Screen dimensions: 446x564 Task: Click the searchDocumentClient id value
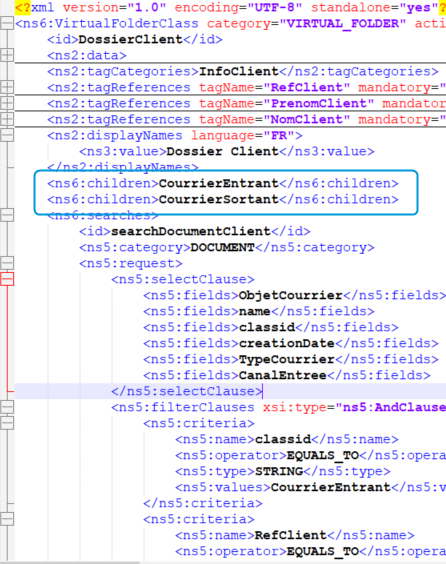(191, 231)
